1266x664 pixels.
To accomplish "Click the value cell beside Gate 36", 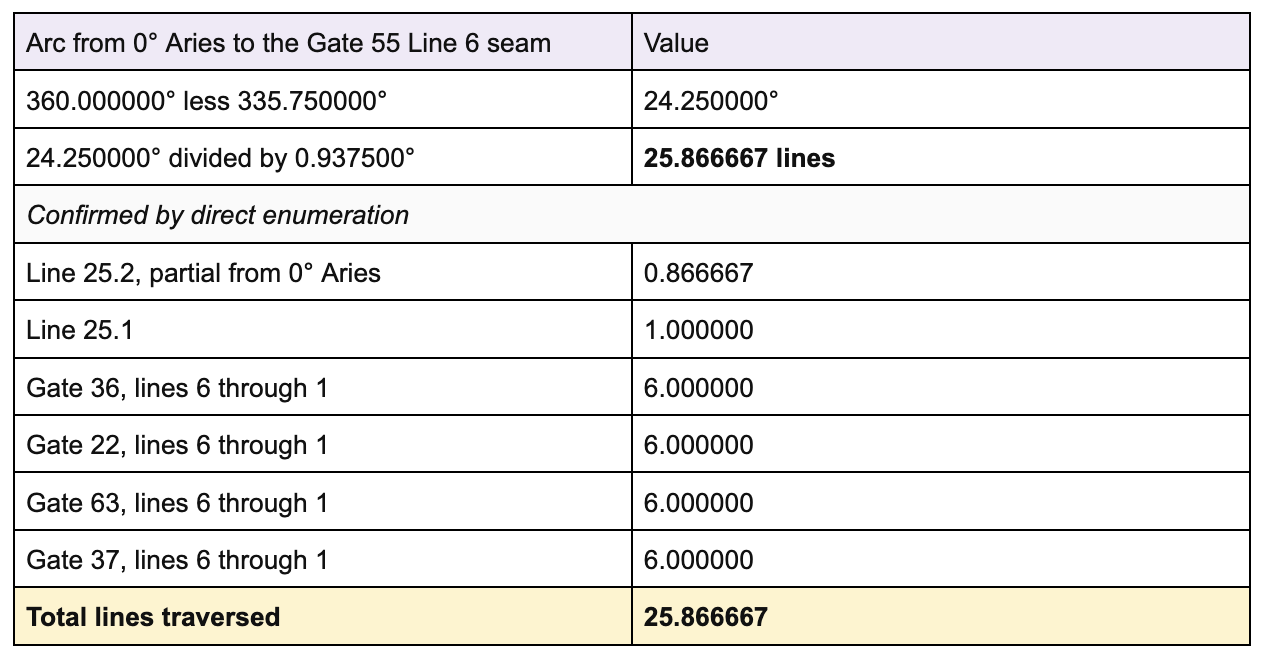I will 941,387.
